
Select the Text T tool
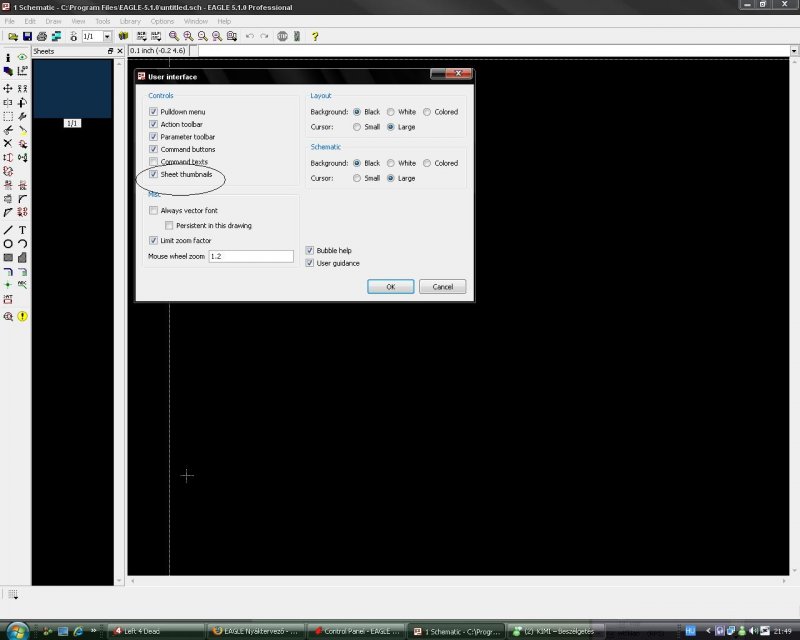(22, 230)
